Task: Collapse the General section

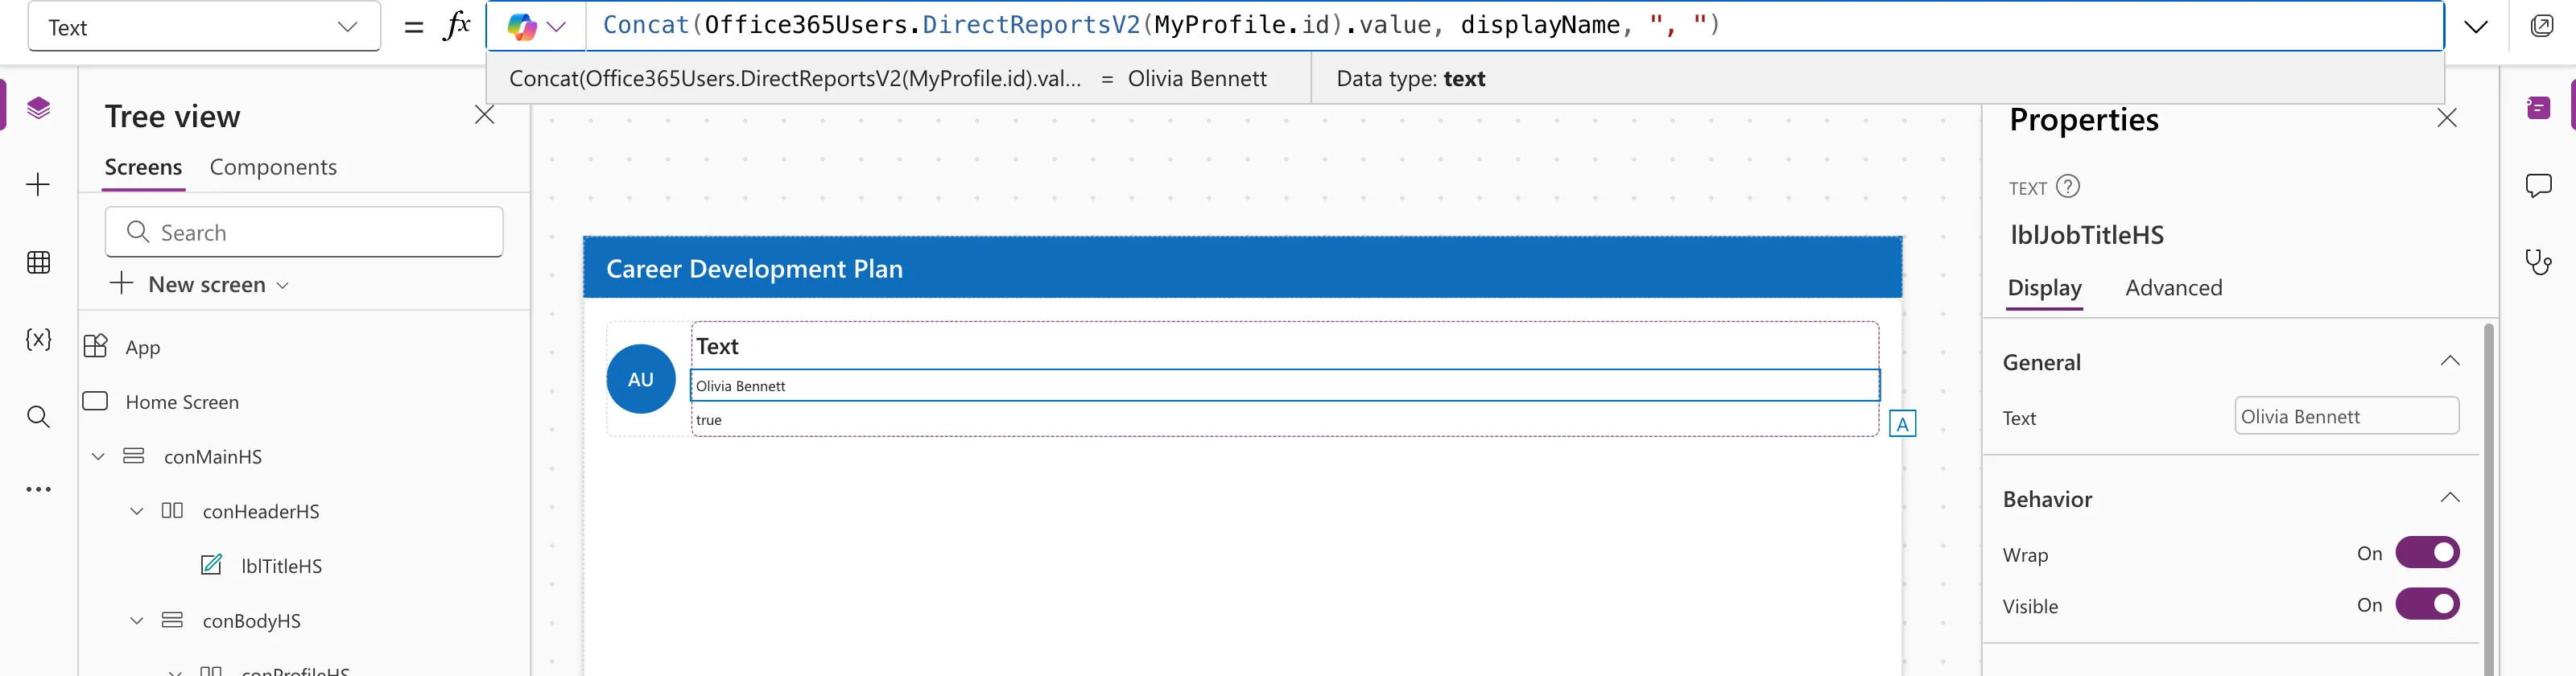Action: tap(2449, 361)
